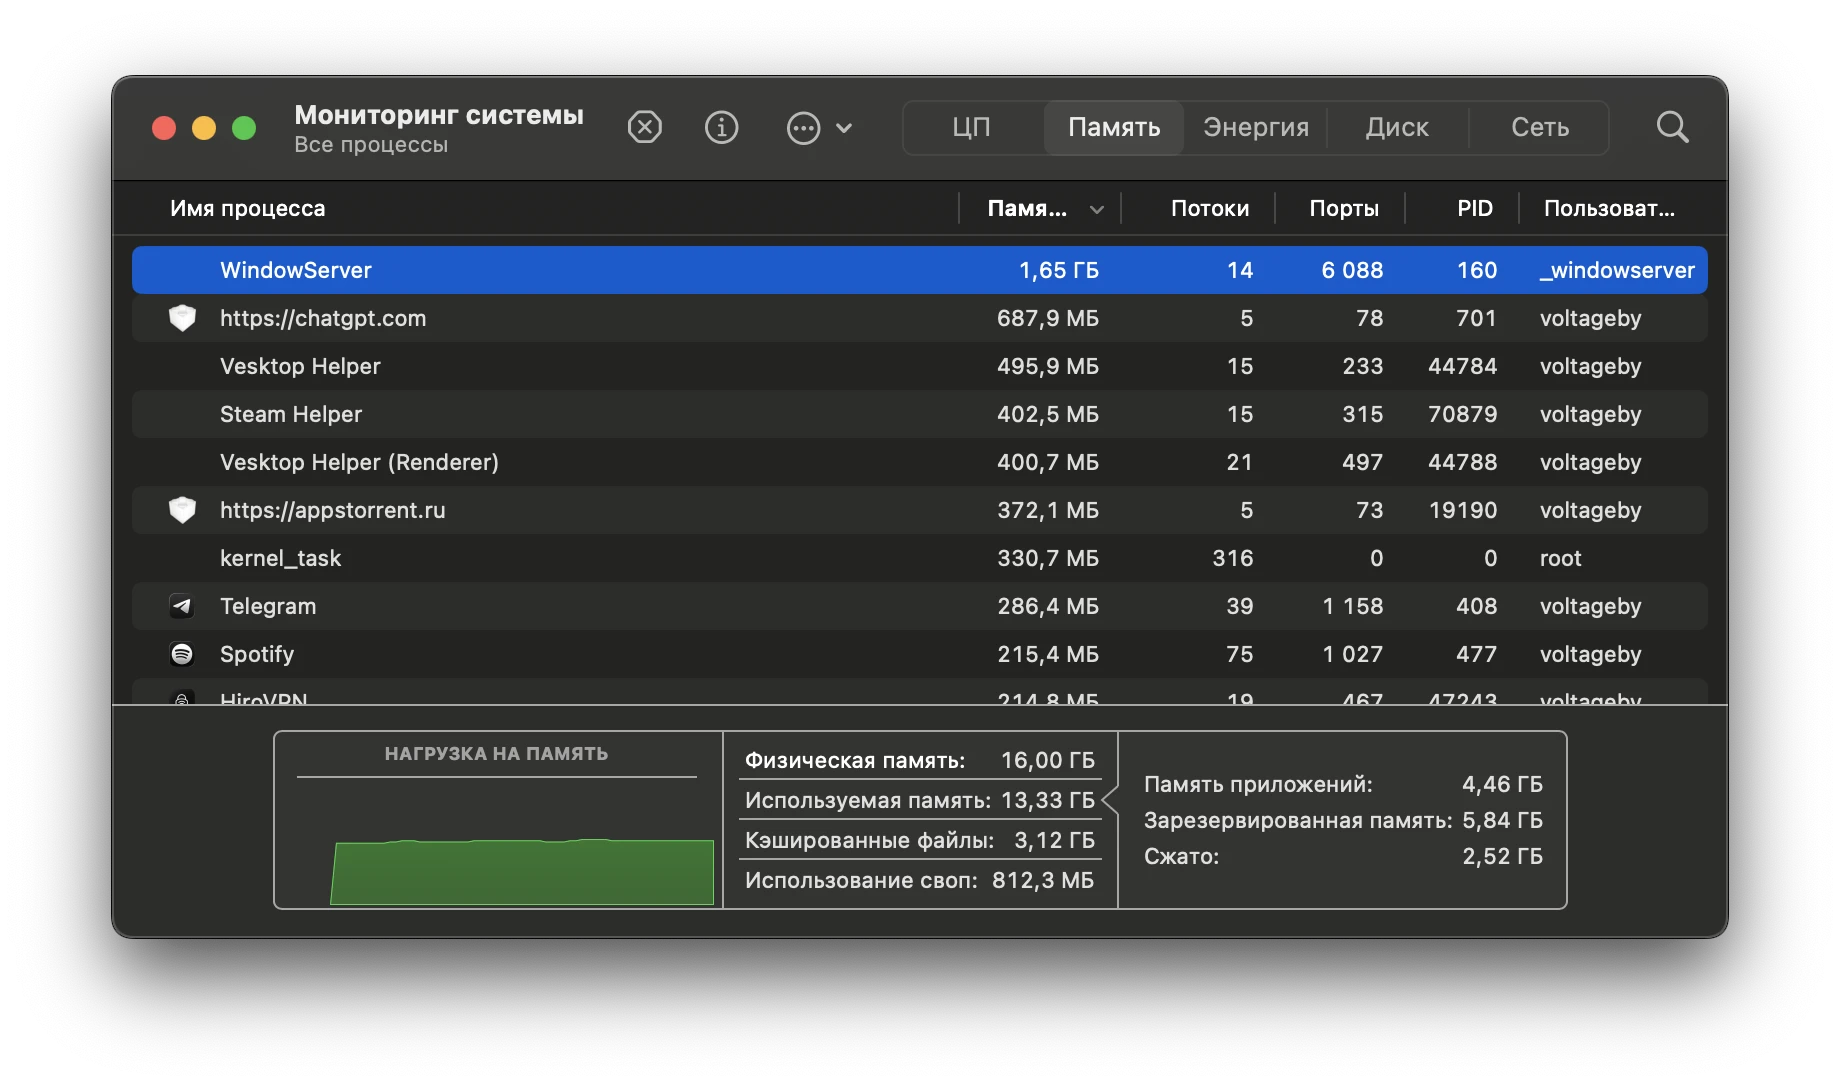
Task: Click the 402,5 МБ memory value
Action: 1048,414
